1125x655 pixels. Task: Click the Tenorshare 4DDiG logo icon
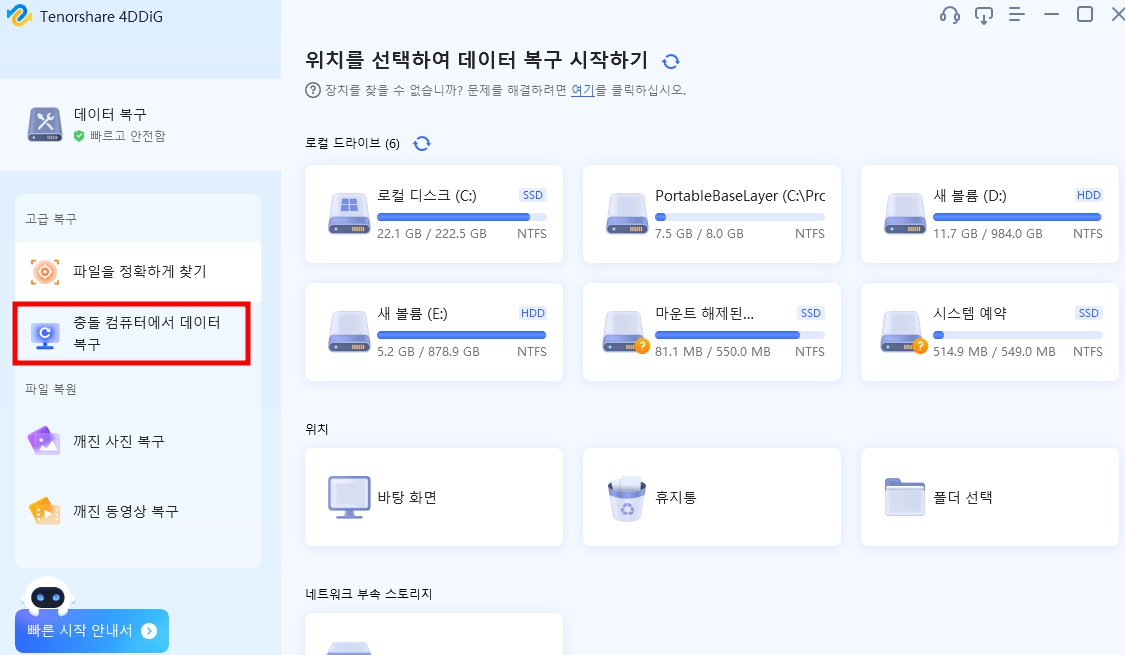pyautogui.click(x=19, y=16)
